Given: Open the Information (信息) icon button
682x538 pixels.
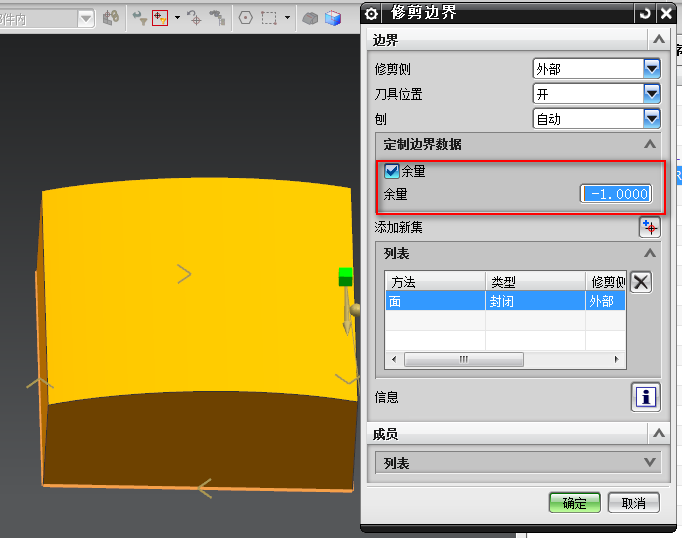Looking at the screenshot, I should click(645, 397).
